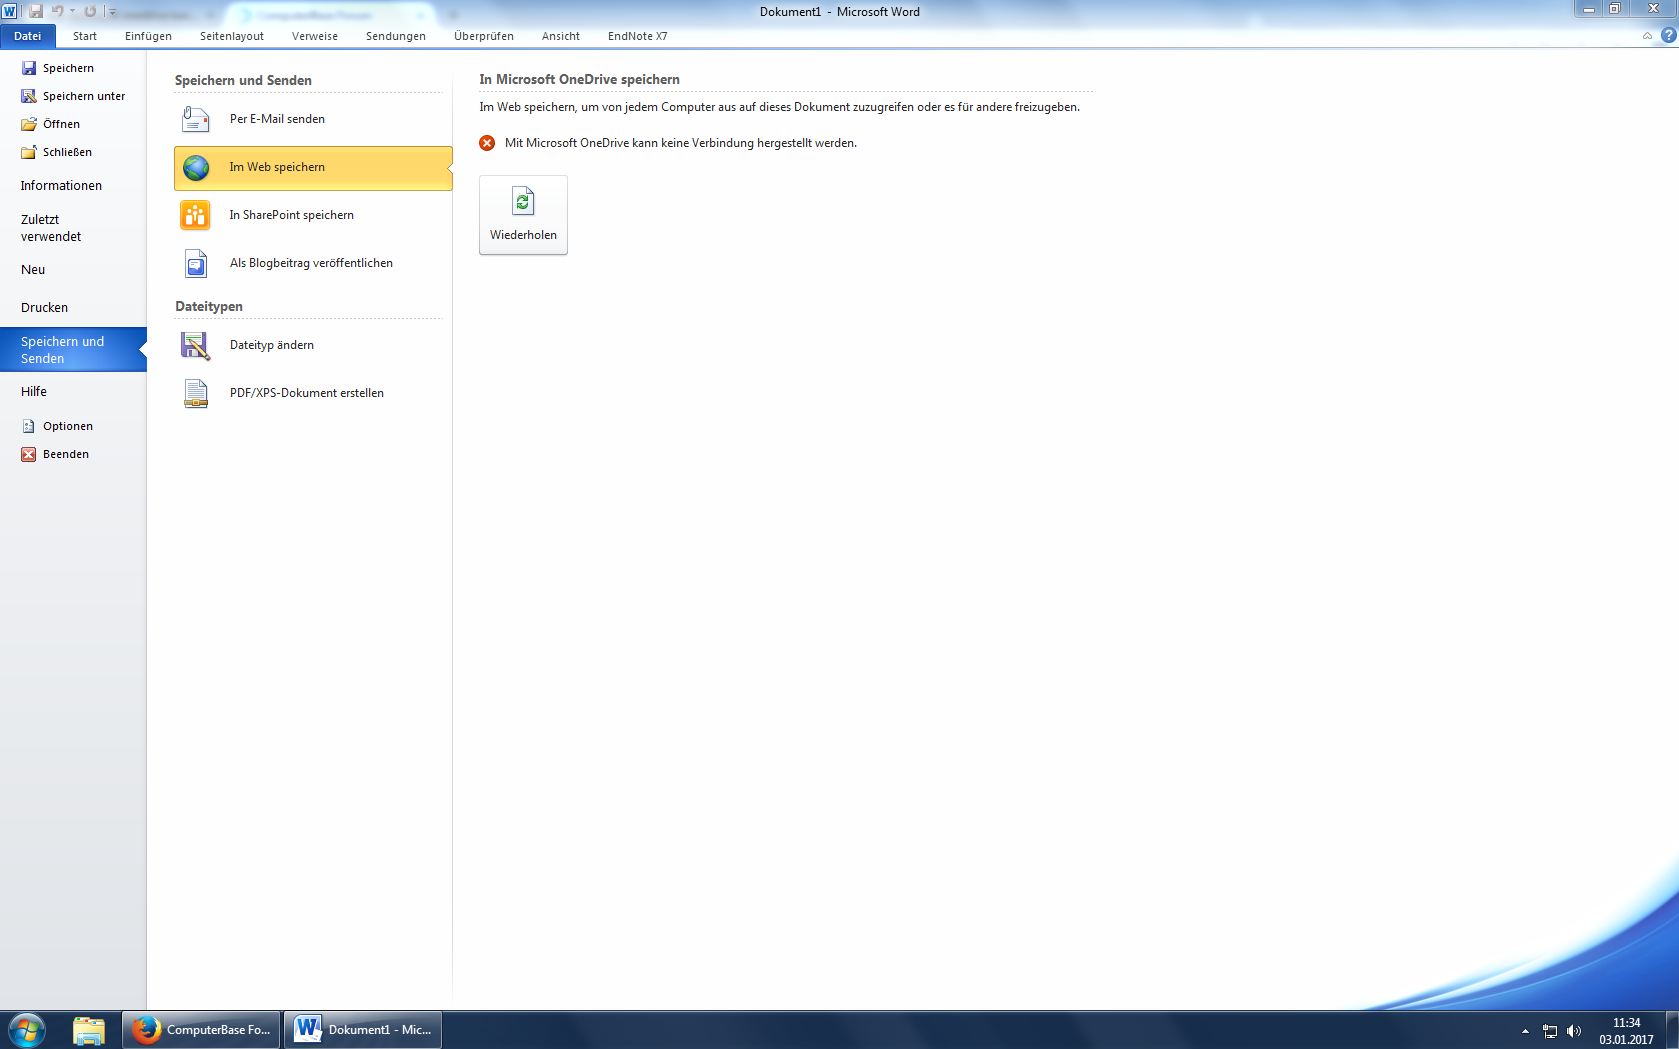Select Dateityp ändern under Dateitypen
The image size is (1679, 1049).
pyautogui.click(x=312, y=345)
